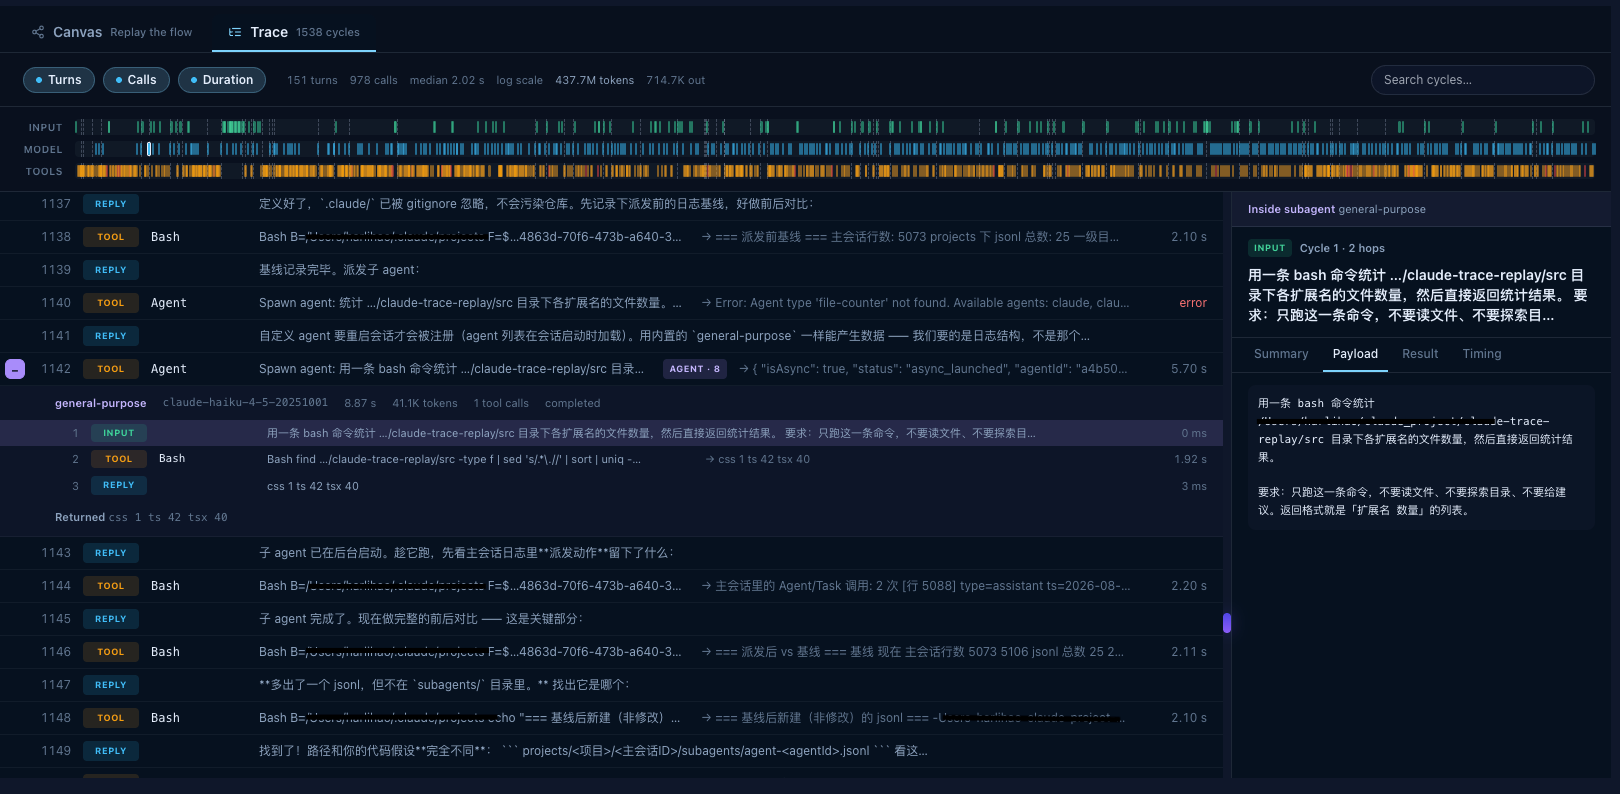Select cycle row 1142 Agent tool

(611, 369)
